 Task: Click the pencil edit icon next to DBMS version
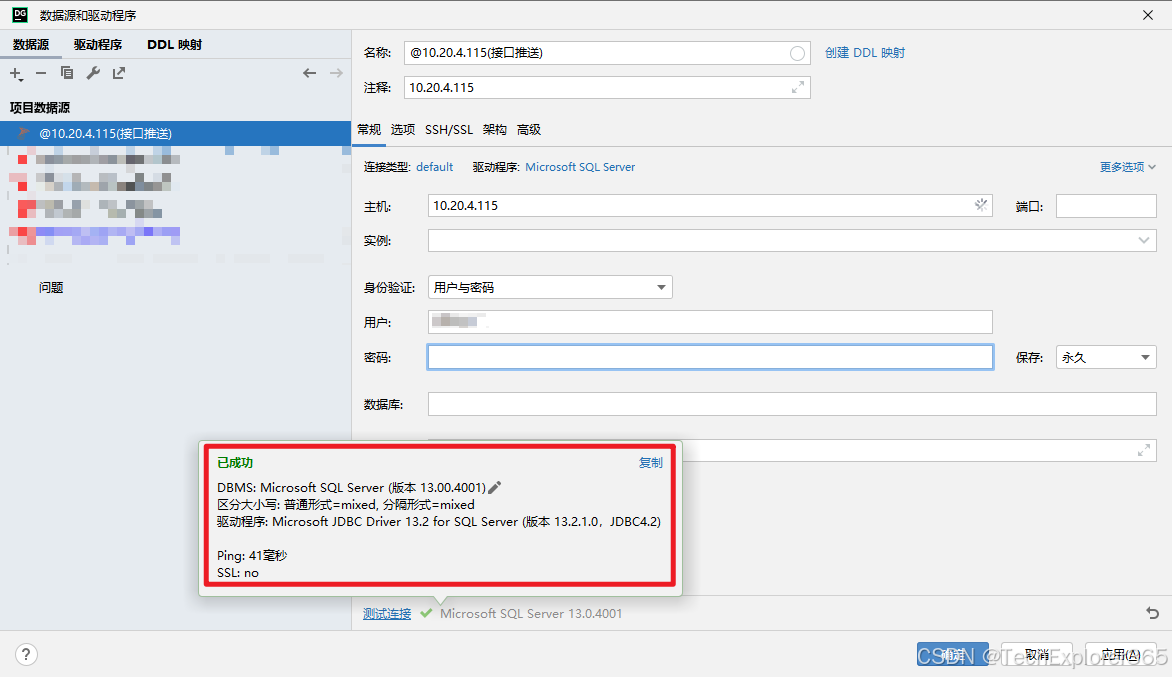pos(493,487)
